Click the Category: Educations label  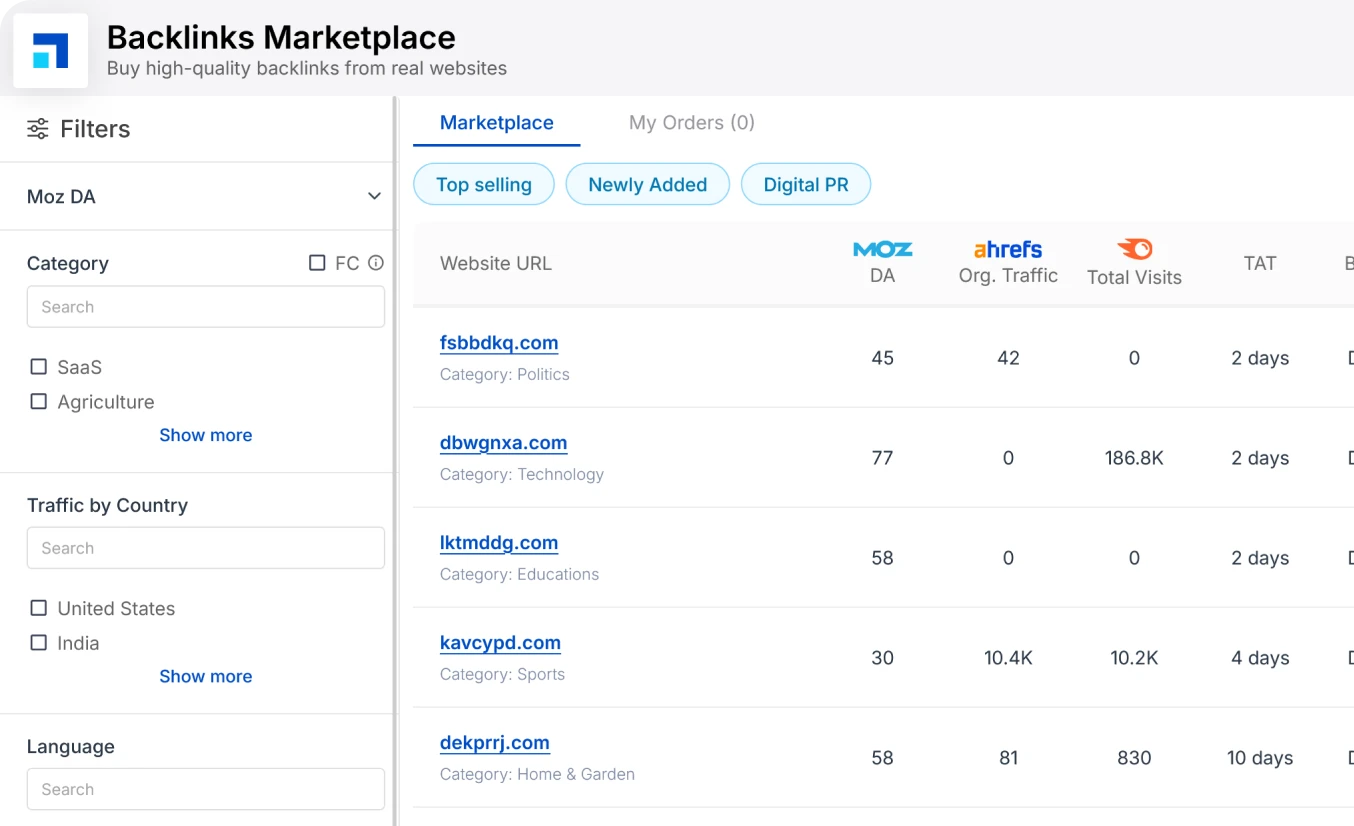click(520, 574)
